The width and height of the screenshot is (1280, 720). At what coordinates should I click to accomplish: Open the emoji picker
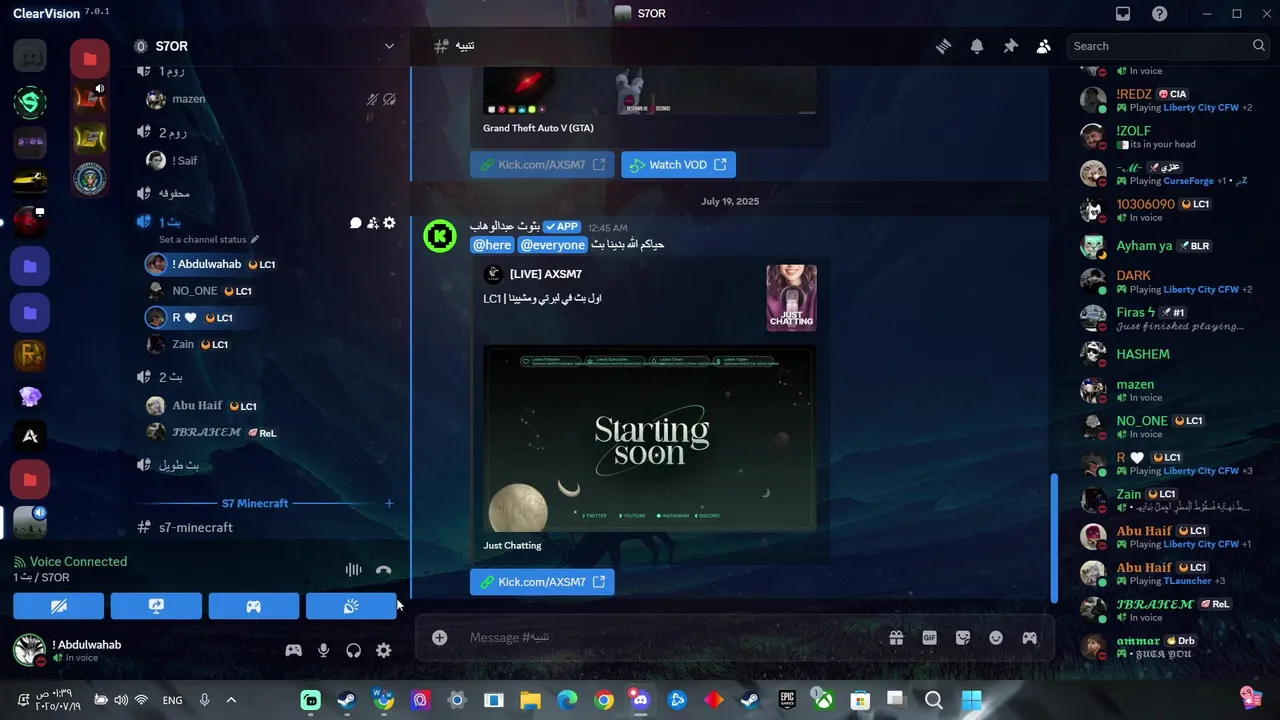pos(996,638)
